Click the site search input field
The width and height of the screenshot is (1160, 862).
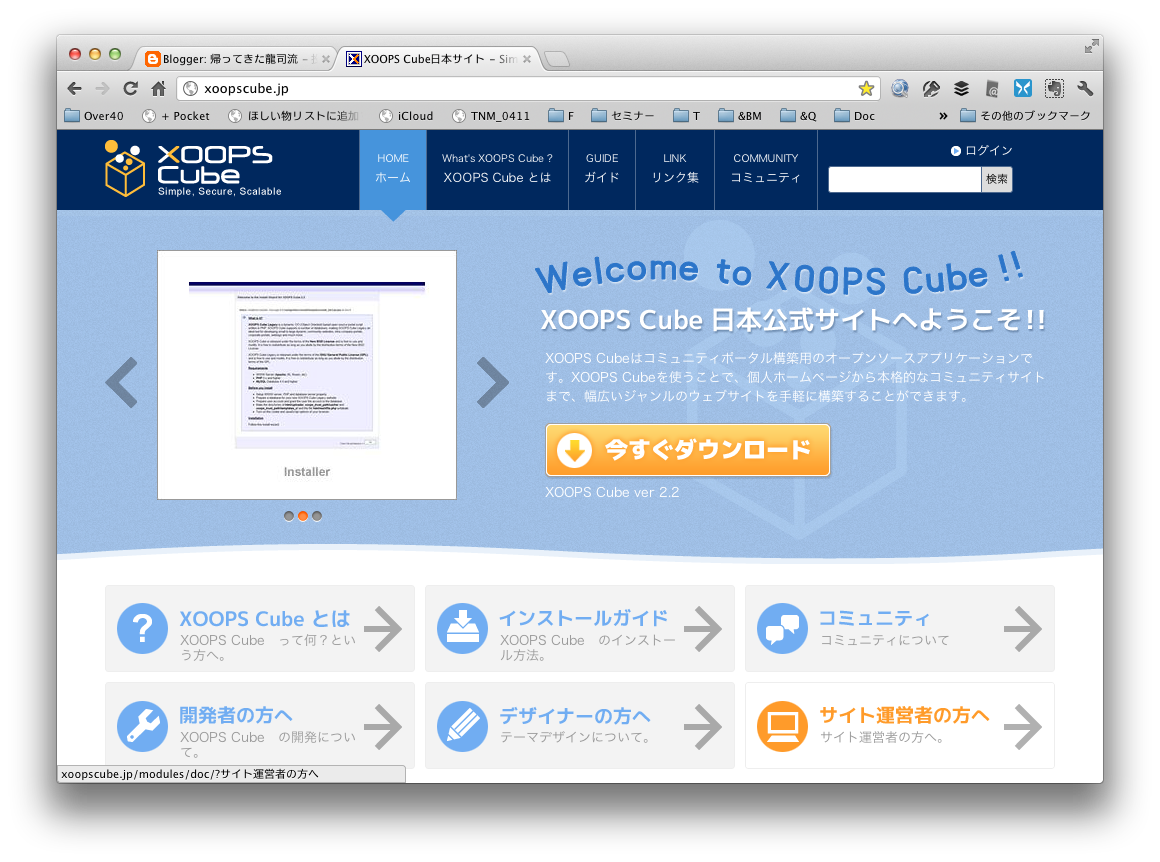[905, 179]
